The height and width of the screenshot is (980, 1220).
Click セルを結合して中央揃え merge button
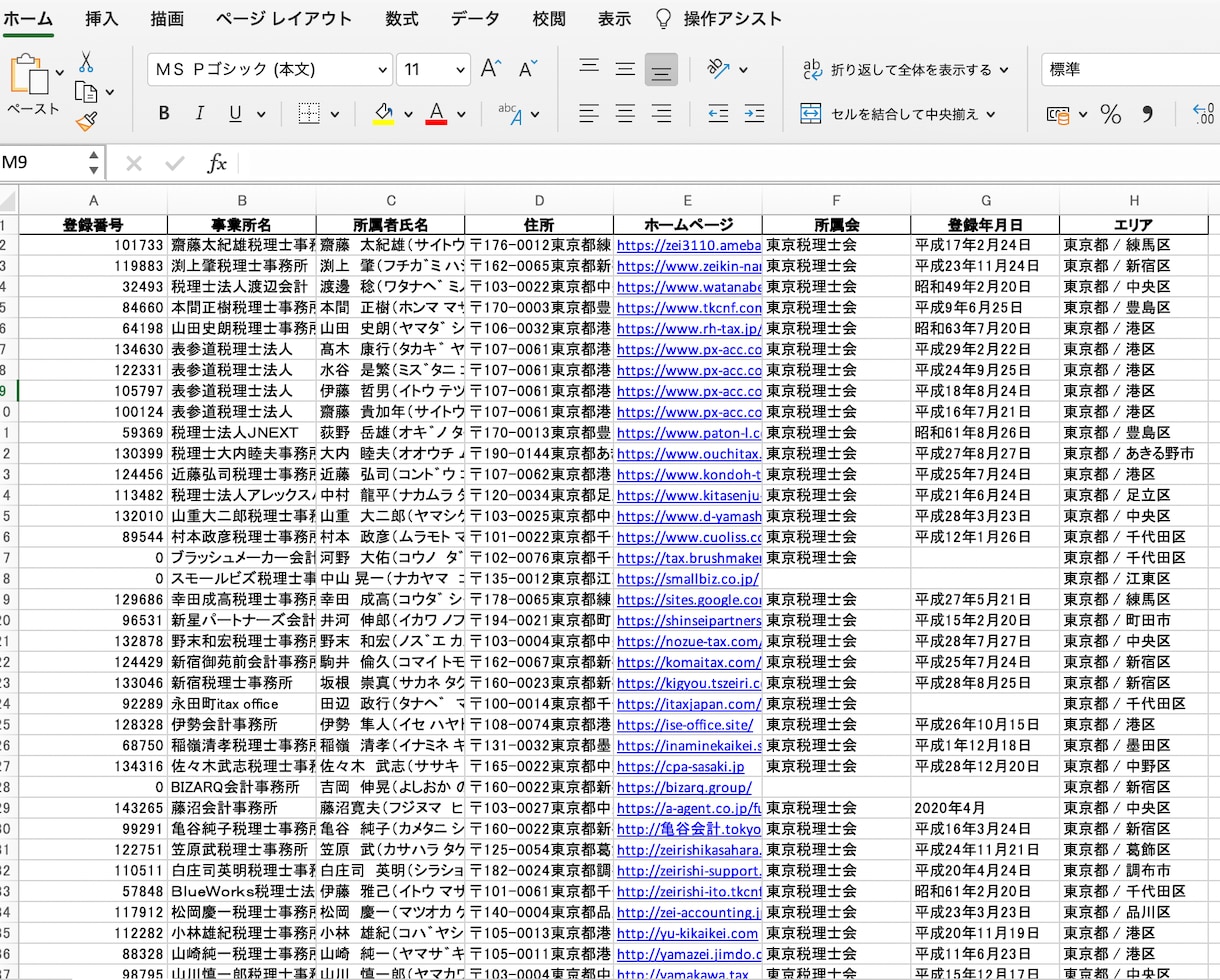pos(897,114)
